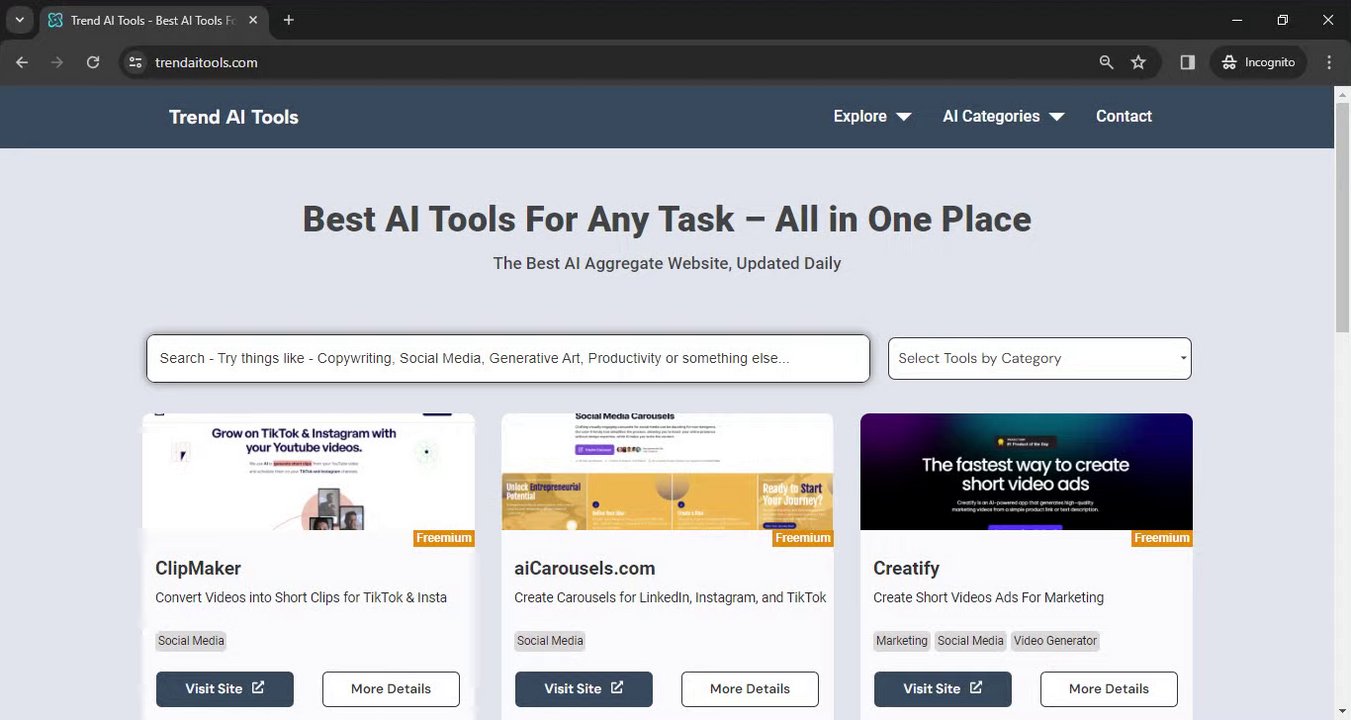Reload the page with refresh icon
The width and height of the screenshot is (1351, 720).
tap(93, 62)
